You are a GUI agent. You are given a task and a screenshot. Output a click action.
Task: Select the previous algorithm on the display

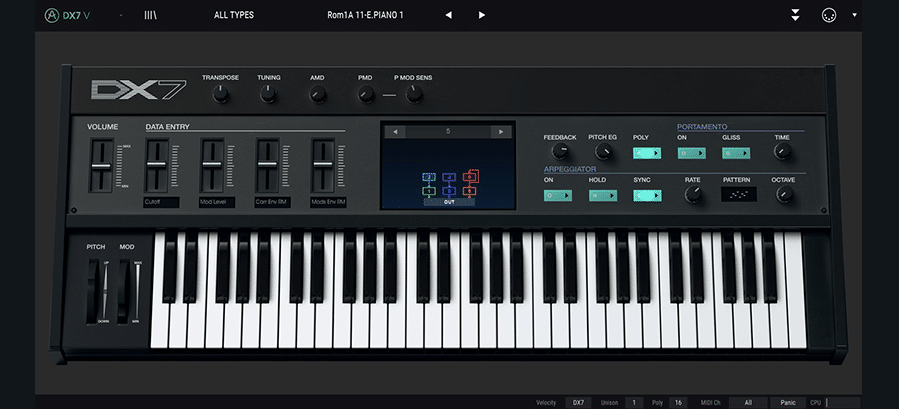tap(394, 132)
